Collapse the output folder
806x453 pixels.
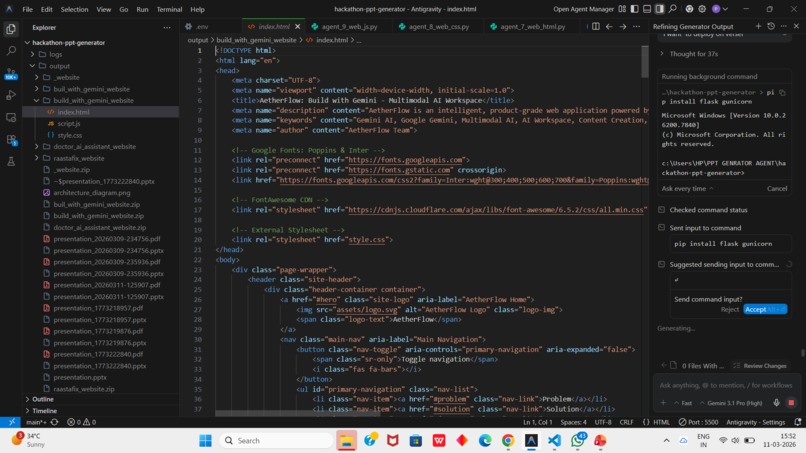32,66
